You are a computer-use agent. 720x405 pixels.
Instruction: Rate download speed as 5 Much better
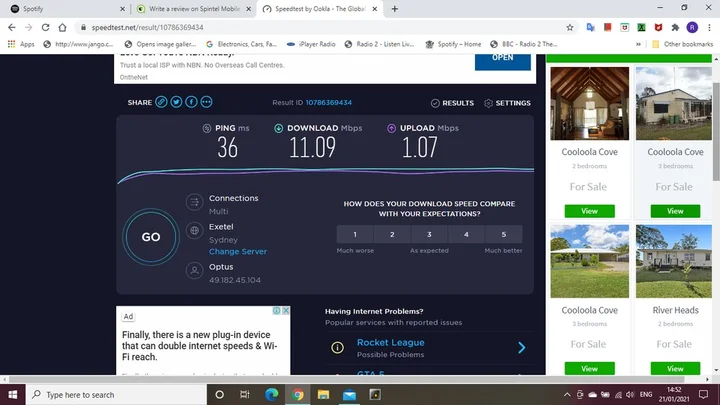pos(504,234)
